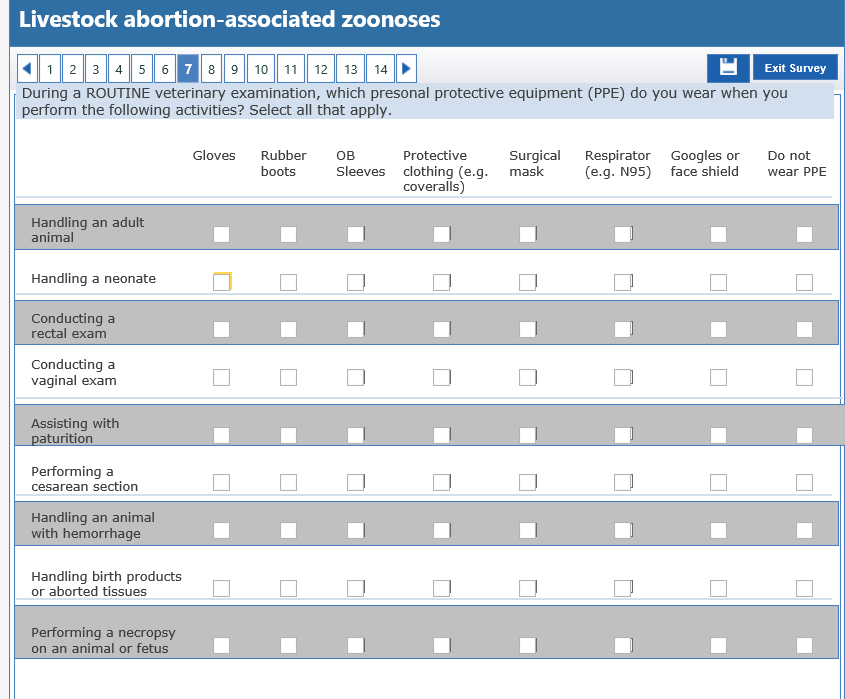The image size is (845, 699).
Task: Select page 3 in the page navigator
Action: (95, 69)
